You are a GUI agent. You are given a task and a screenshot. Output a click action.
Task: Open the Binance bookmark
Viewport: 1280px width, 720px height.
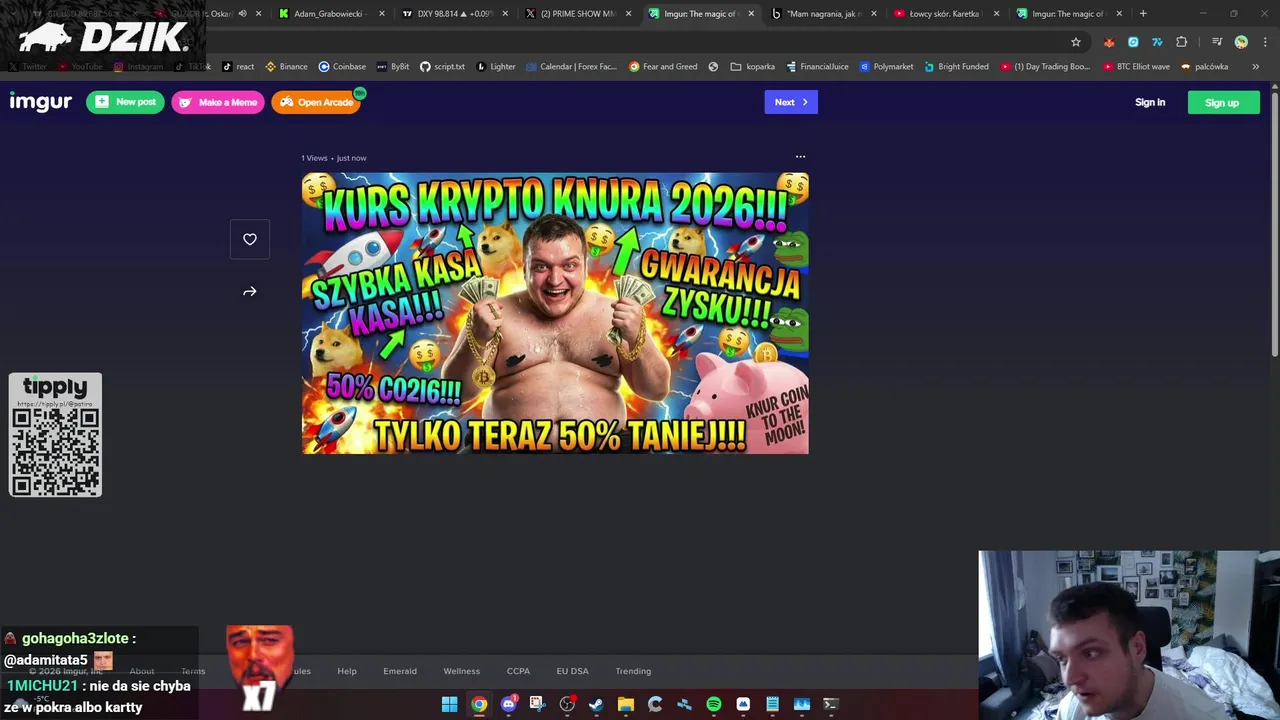point(286,67)
